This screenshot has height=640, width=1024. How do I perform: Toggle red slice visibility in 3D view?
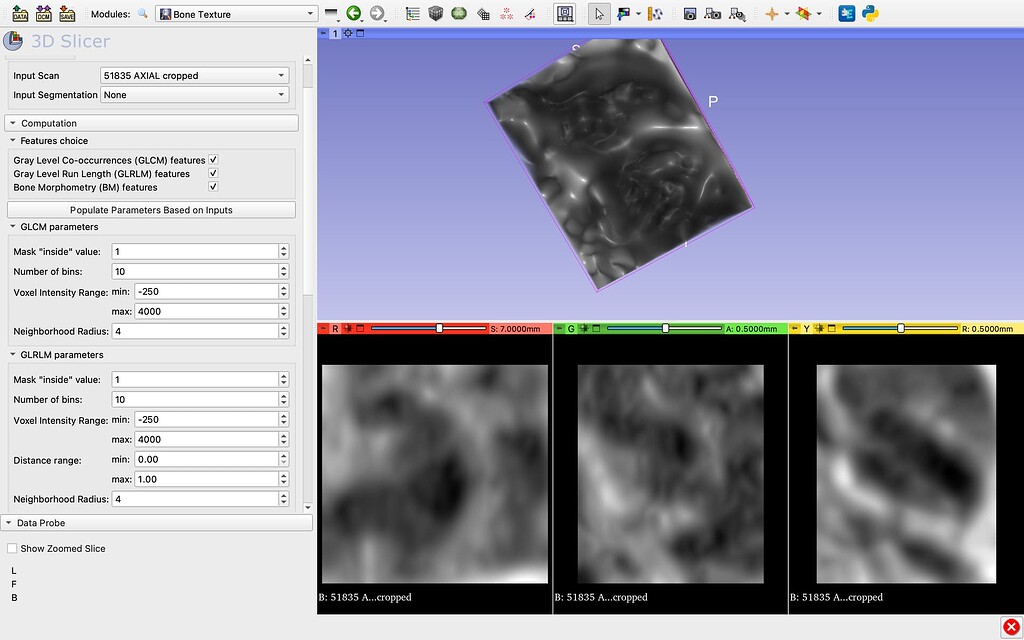coord(348,327)
